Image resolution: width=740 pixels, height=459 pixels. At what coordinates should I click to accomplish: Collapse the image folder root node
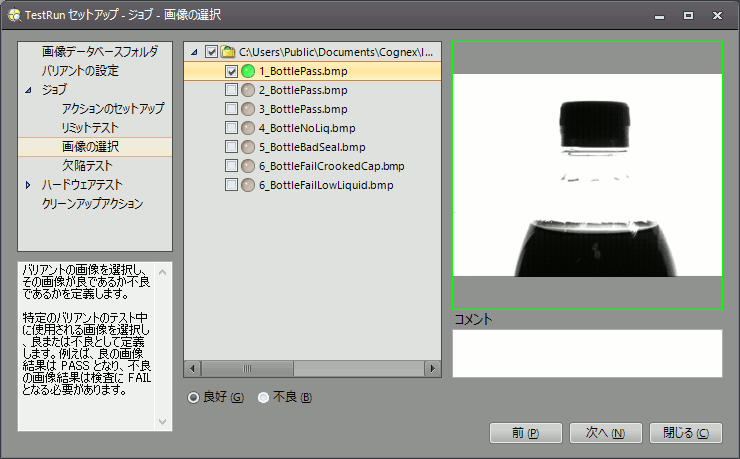193,52
